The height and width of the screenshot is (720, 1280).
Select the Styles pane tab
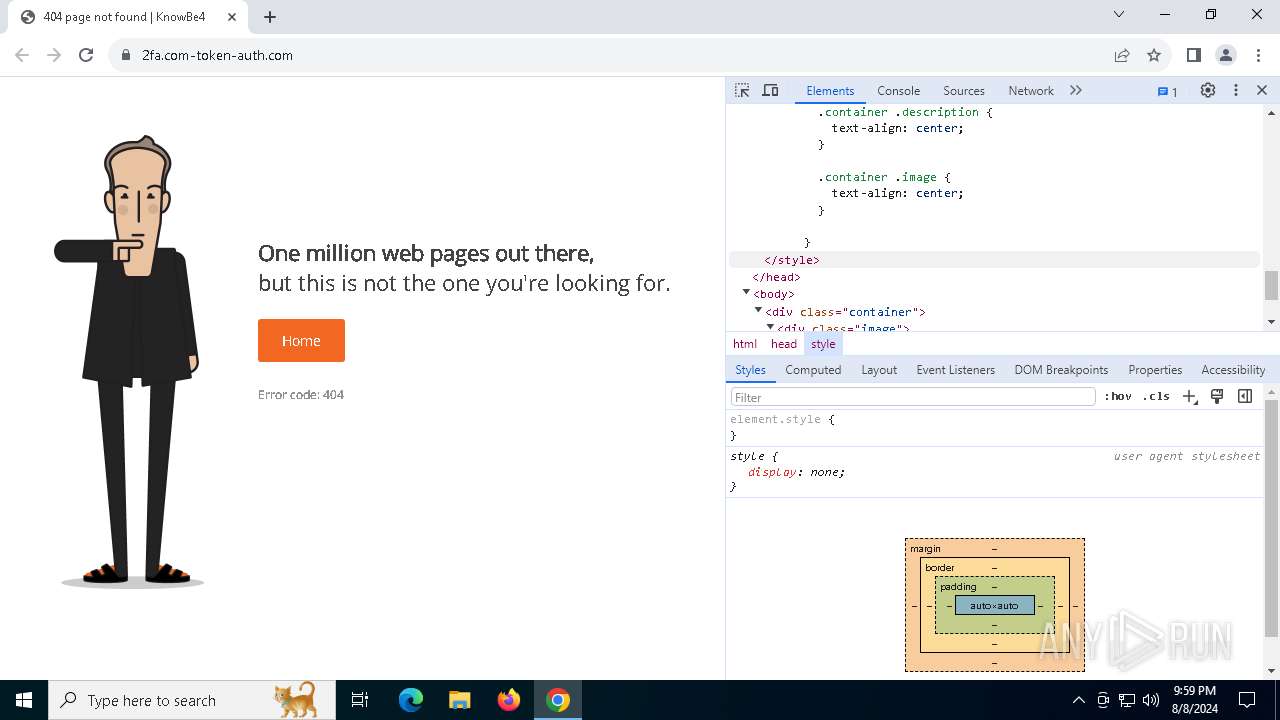[750, 369]
